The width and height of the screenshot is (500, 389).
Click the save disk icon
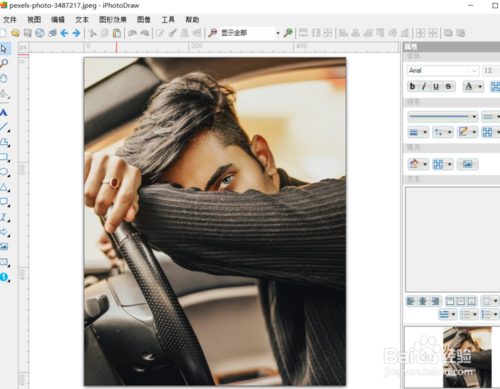27,33
